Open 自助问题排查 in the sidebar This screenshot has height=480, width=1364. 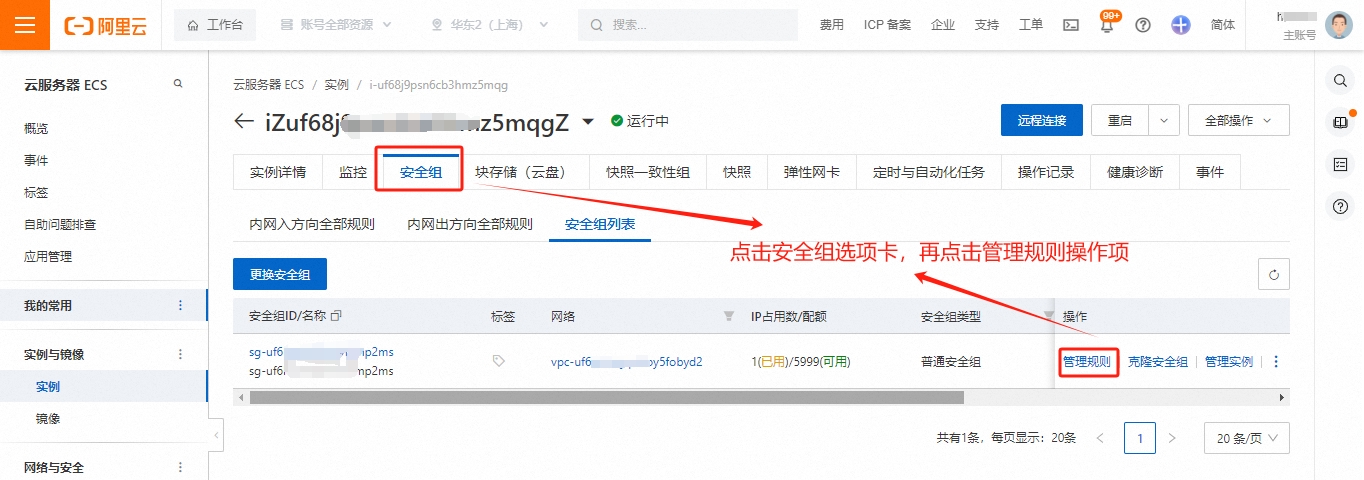[60, 224]
